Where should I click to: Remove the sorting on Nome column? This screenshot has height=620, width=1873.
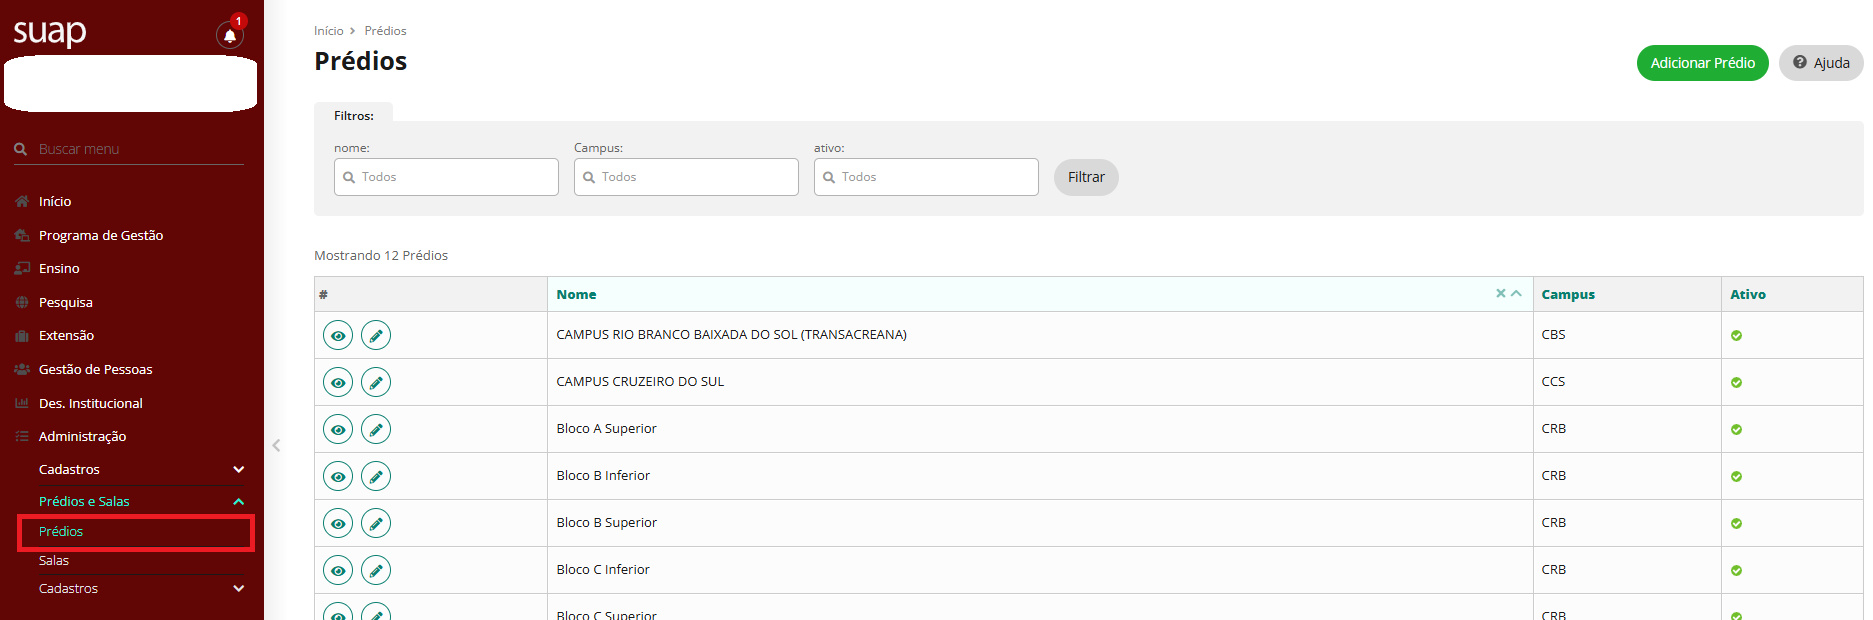[1500, 293]
